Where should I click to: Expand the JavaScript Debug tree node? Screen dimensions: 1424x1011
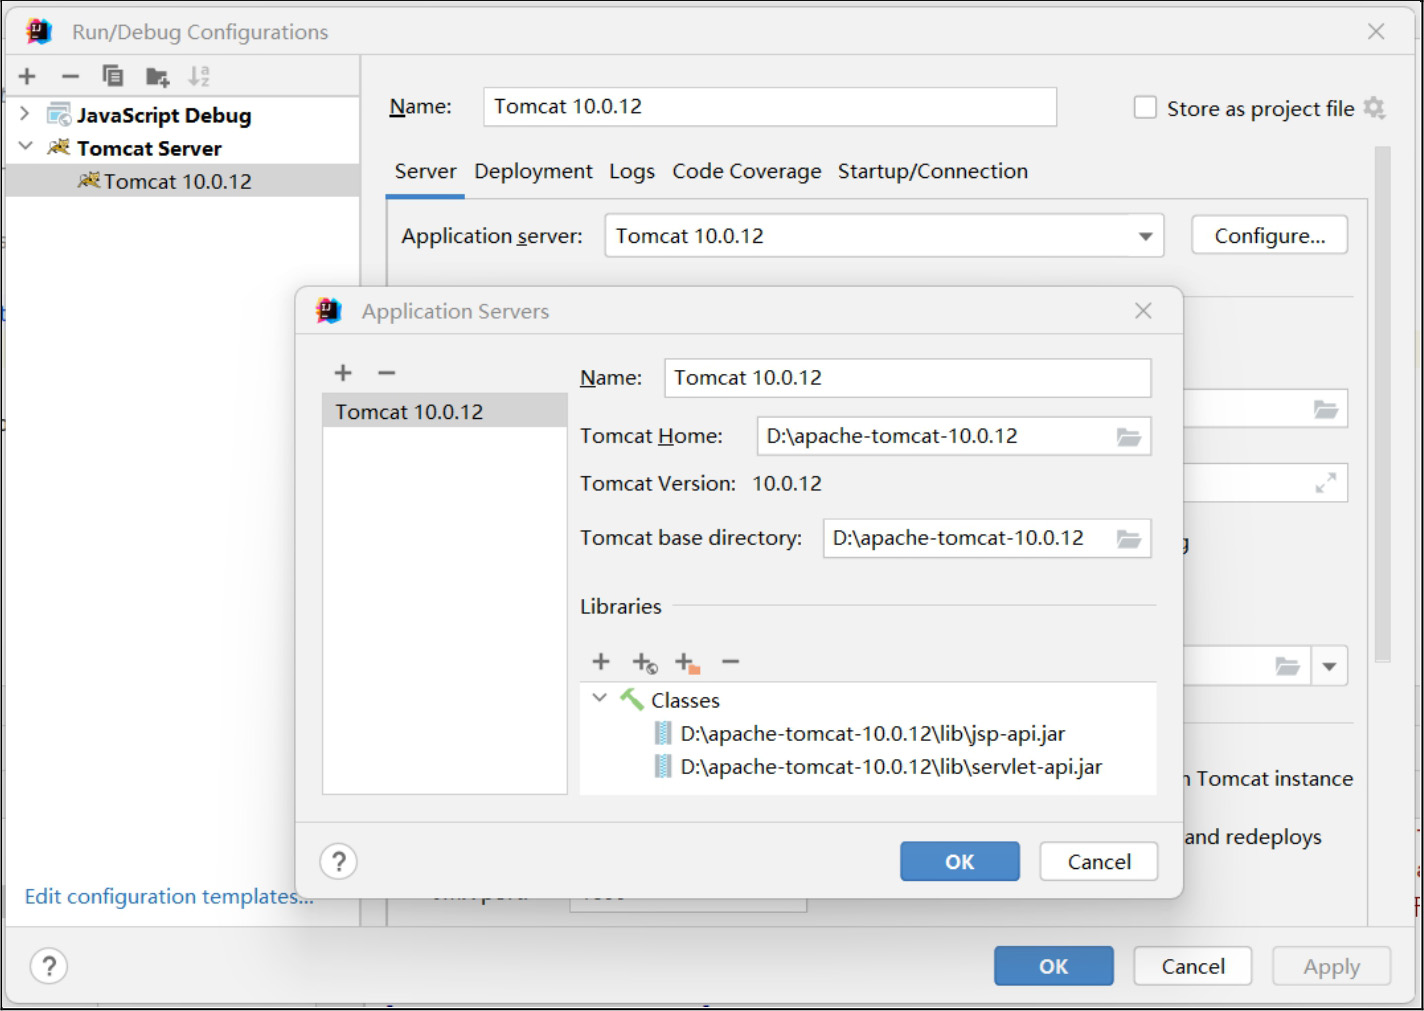click(x=25, y=114)
